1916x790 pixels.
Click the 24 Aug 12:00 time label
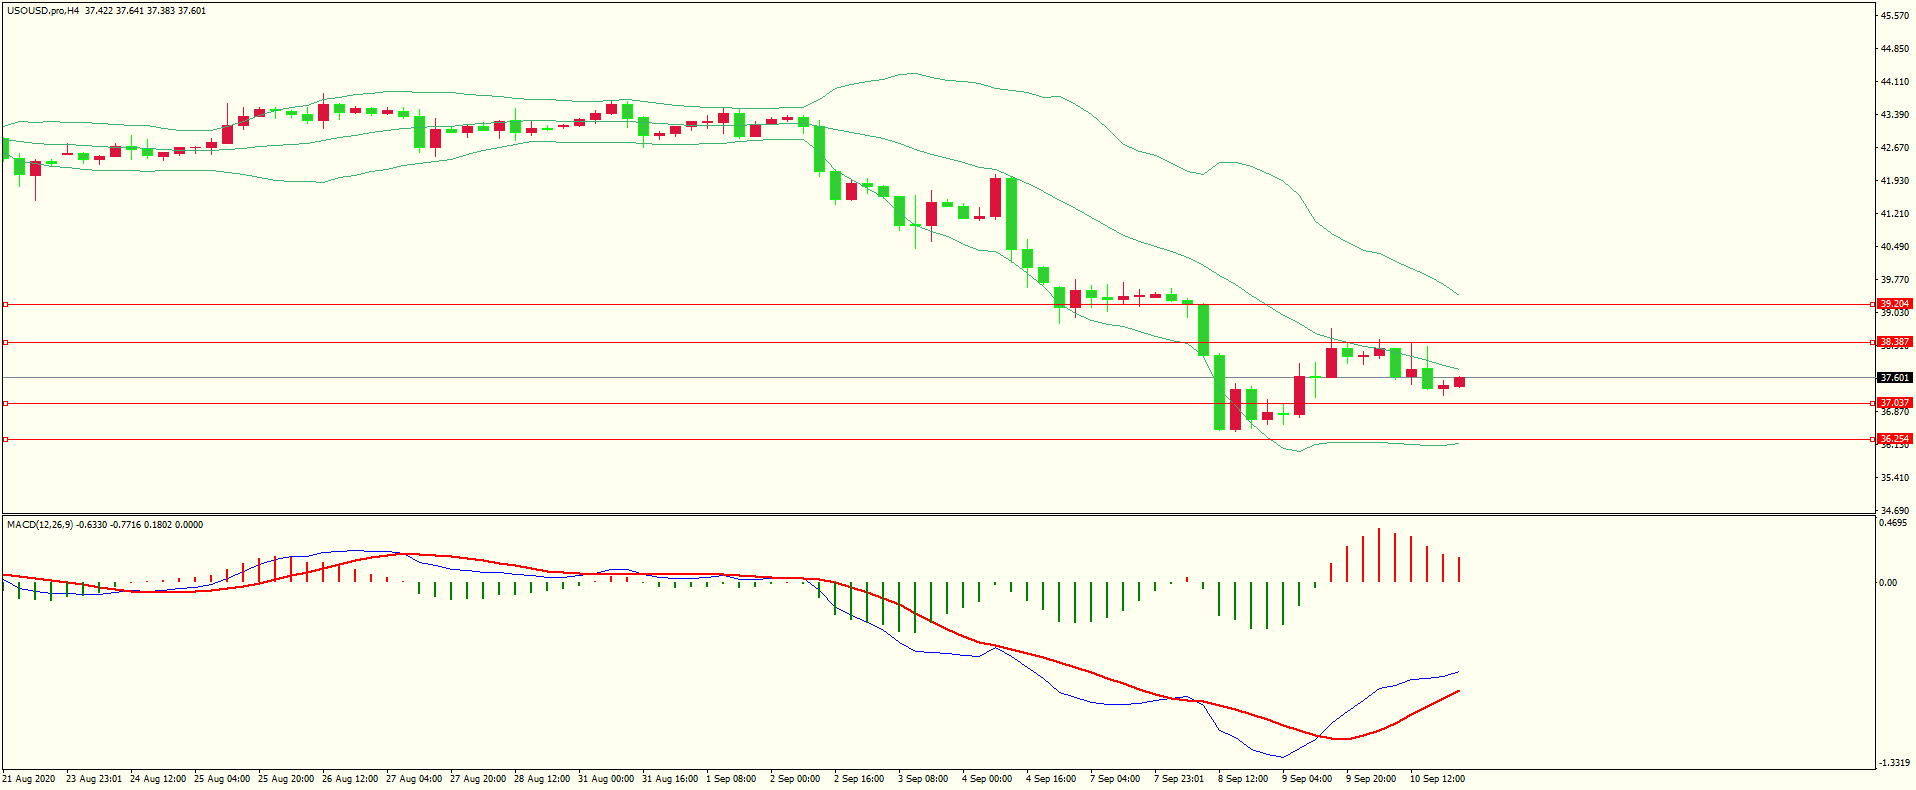(158, 779)
